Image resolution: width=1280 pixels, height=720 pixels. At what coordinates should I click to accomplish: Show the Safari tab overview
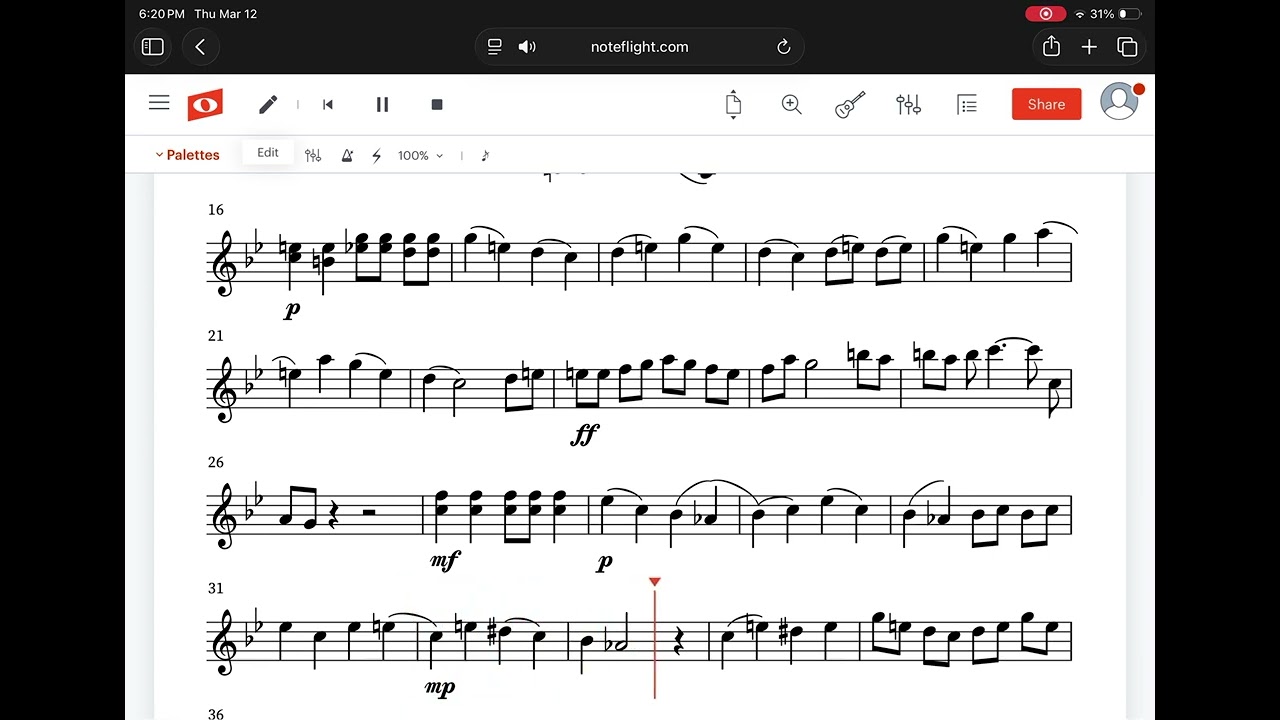point(1127,47)
